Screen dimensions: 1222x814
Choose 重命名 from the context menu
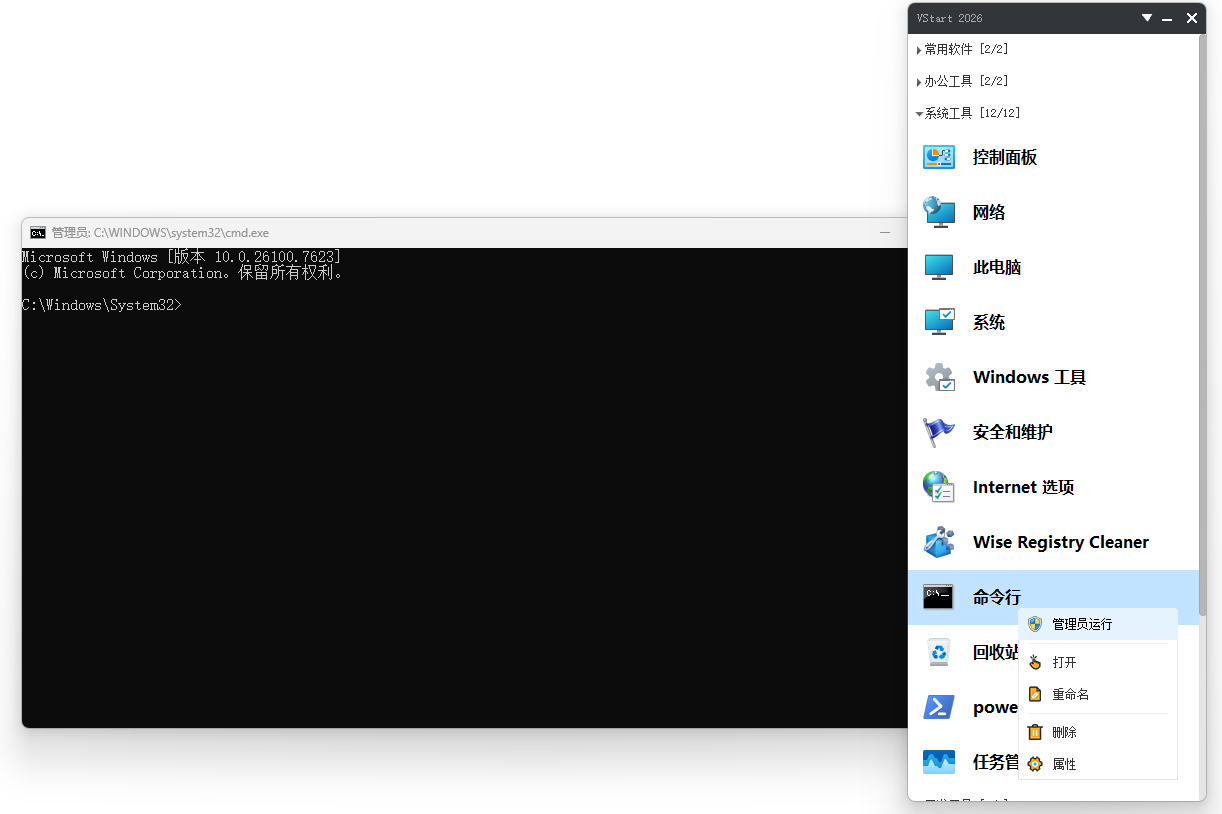coord(1097,694)
